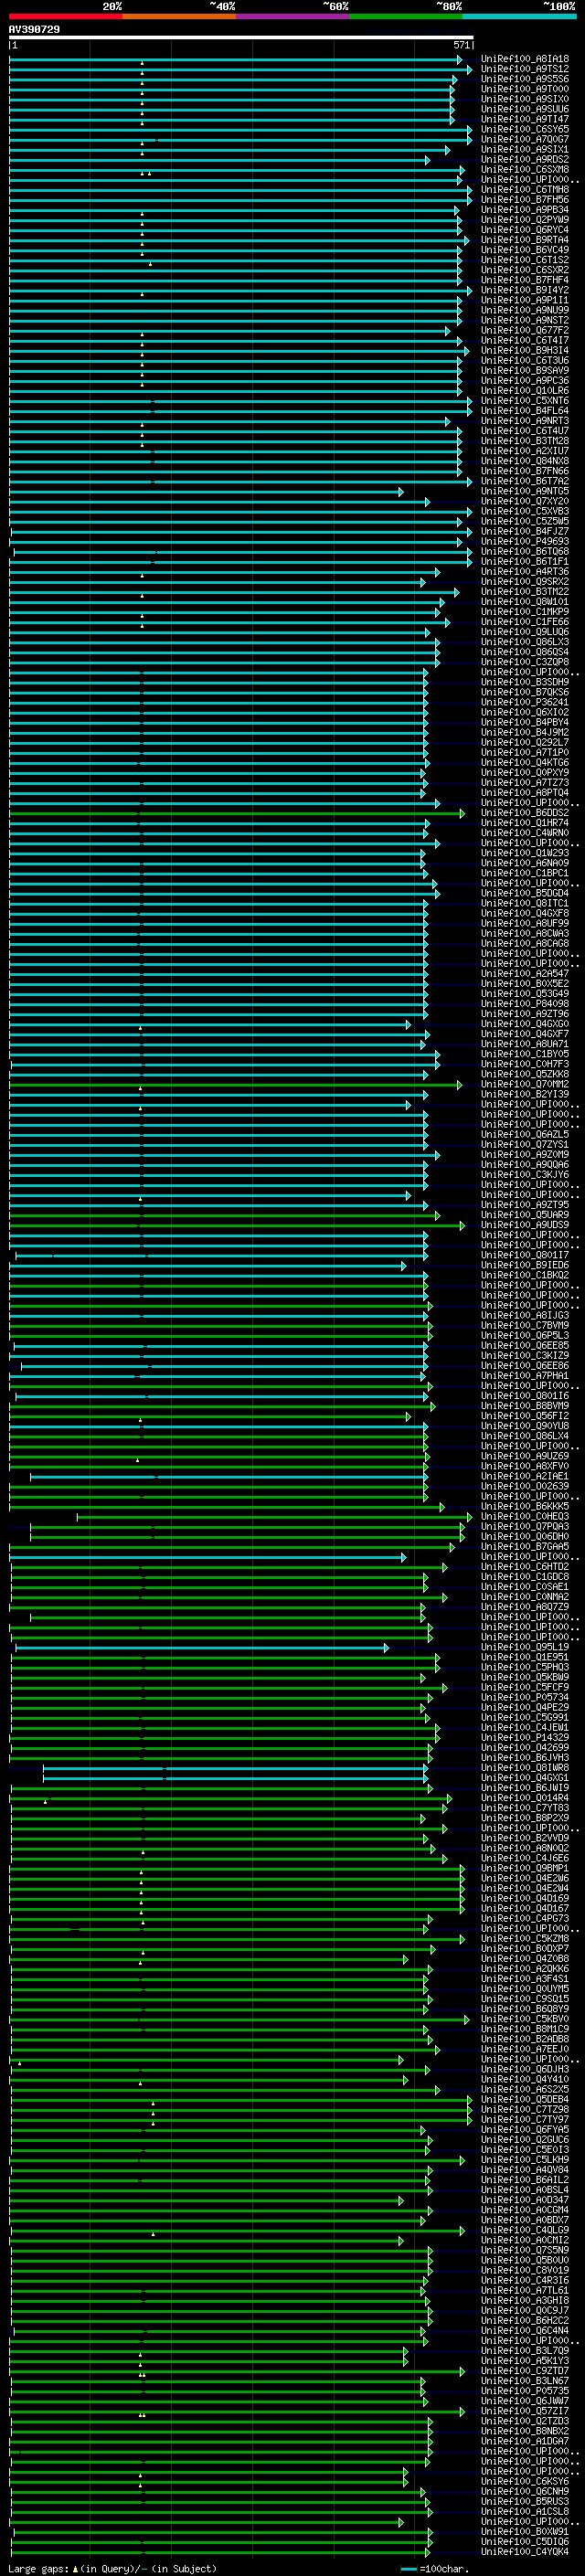Click the green alignment bar for Q70MM2
This screenshot has height=2576, width=585.
tap(235, 1084)
